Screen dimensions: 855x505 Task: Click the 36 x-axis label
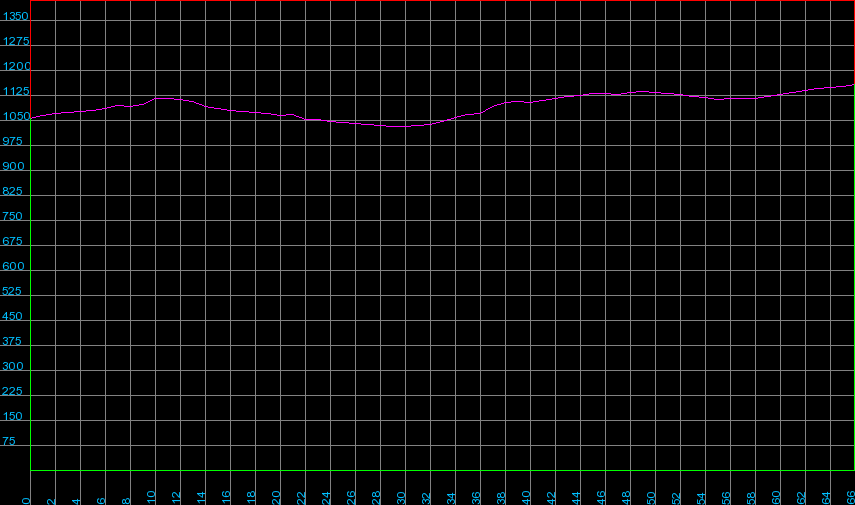pos(476,498)
